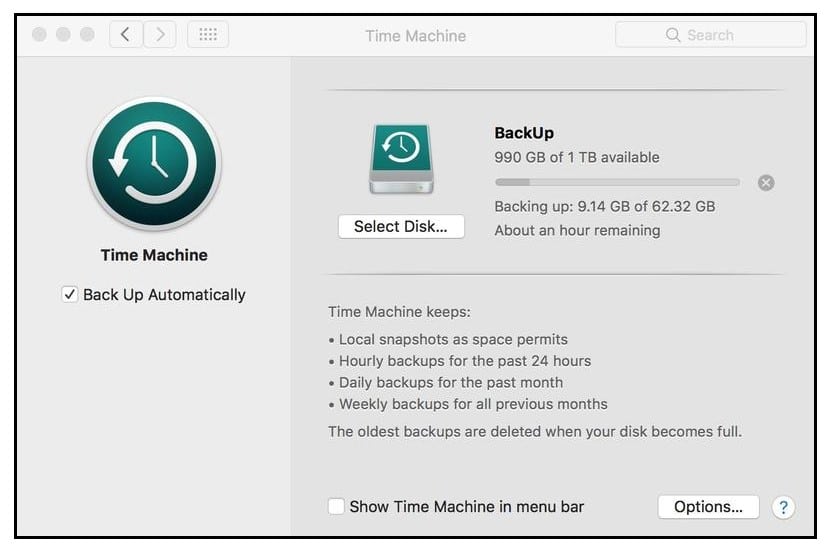Click the BackUp disk drive icon

tap(401, 159)
